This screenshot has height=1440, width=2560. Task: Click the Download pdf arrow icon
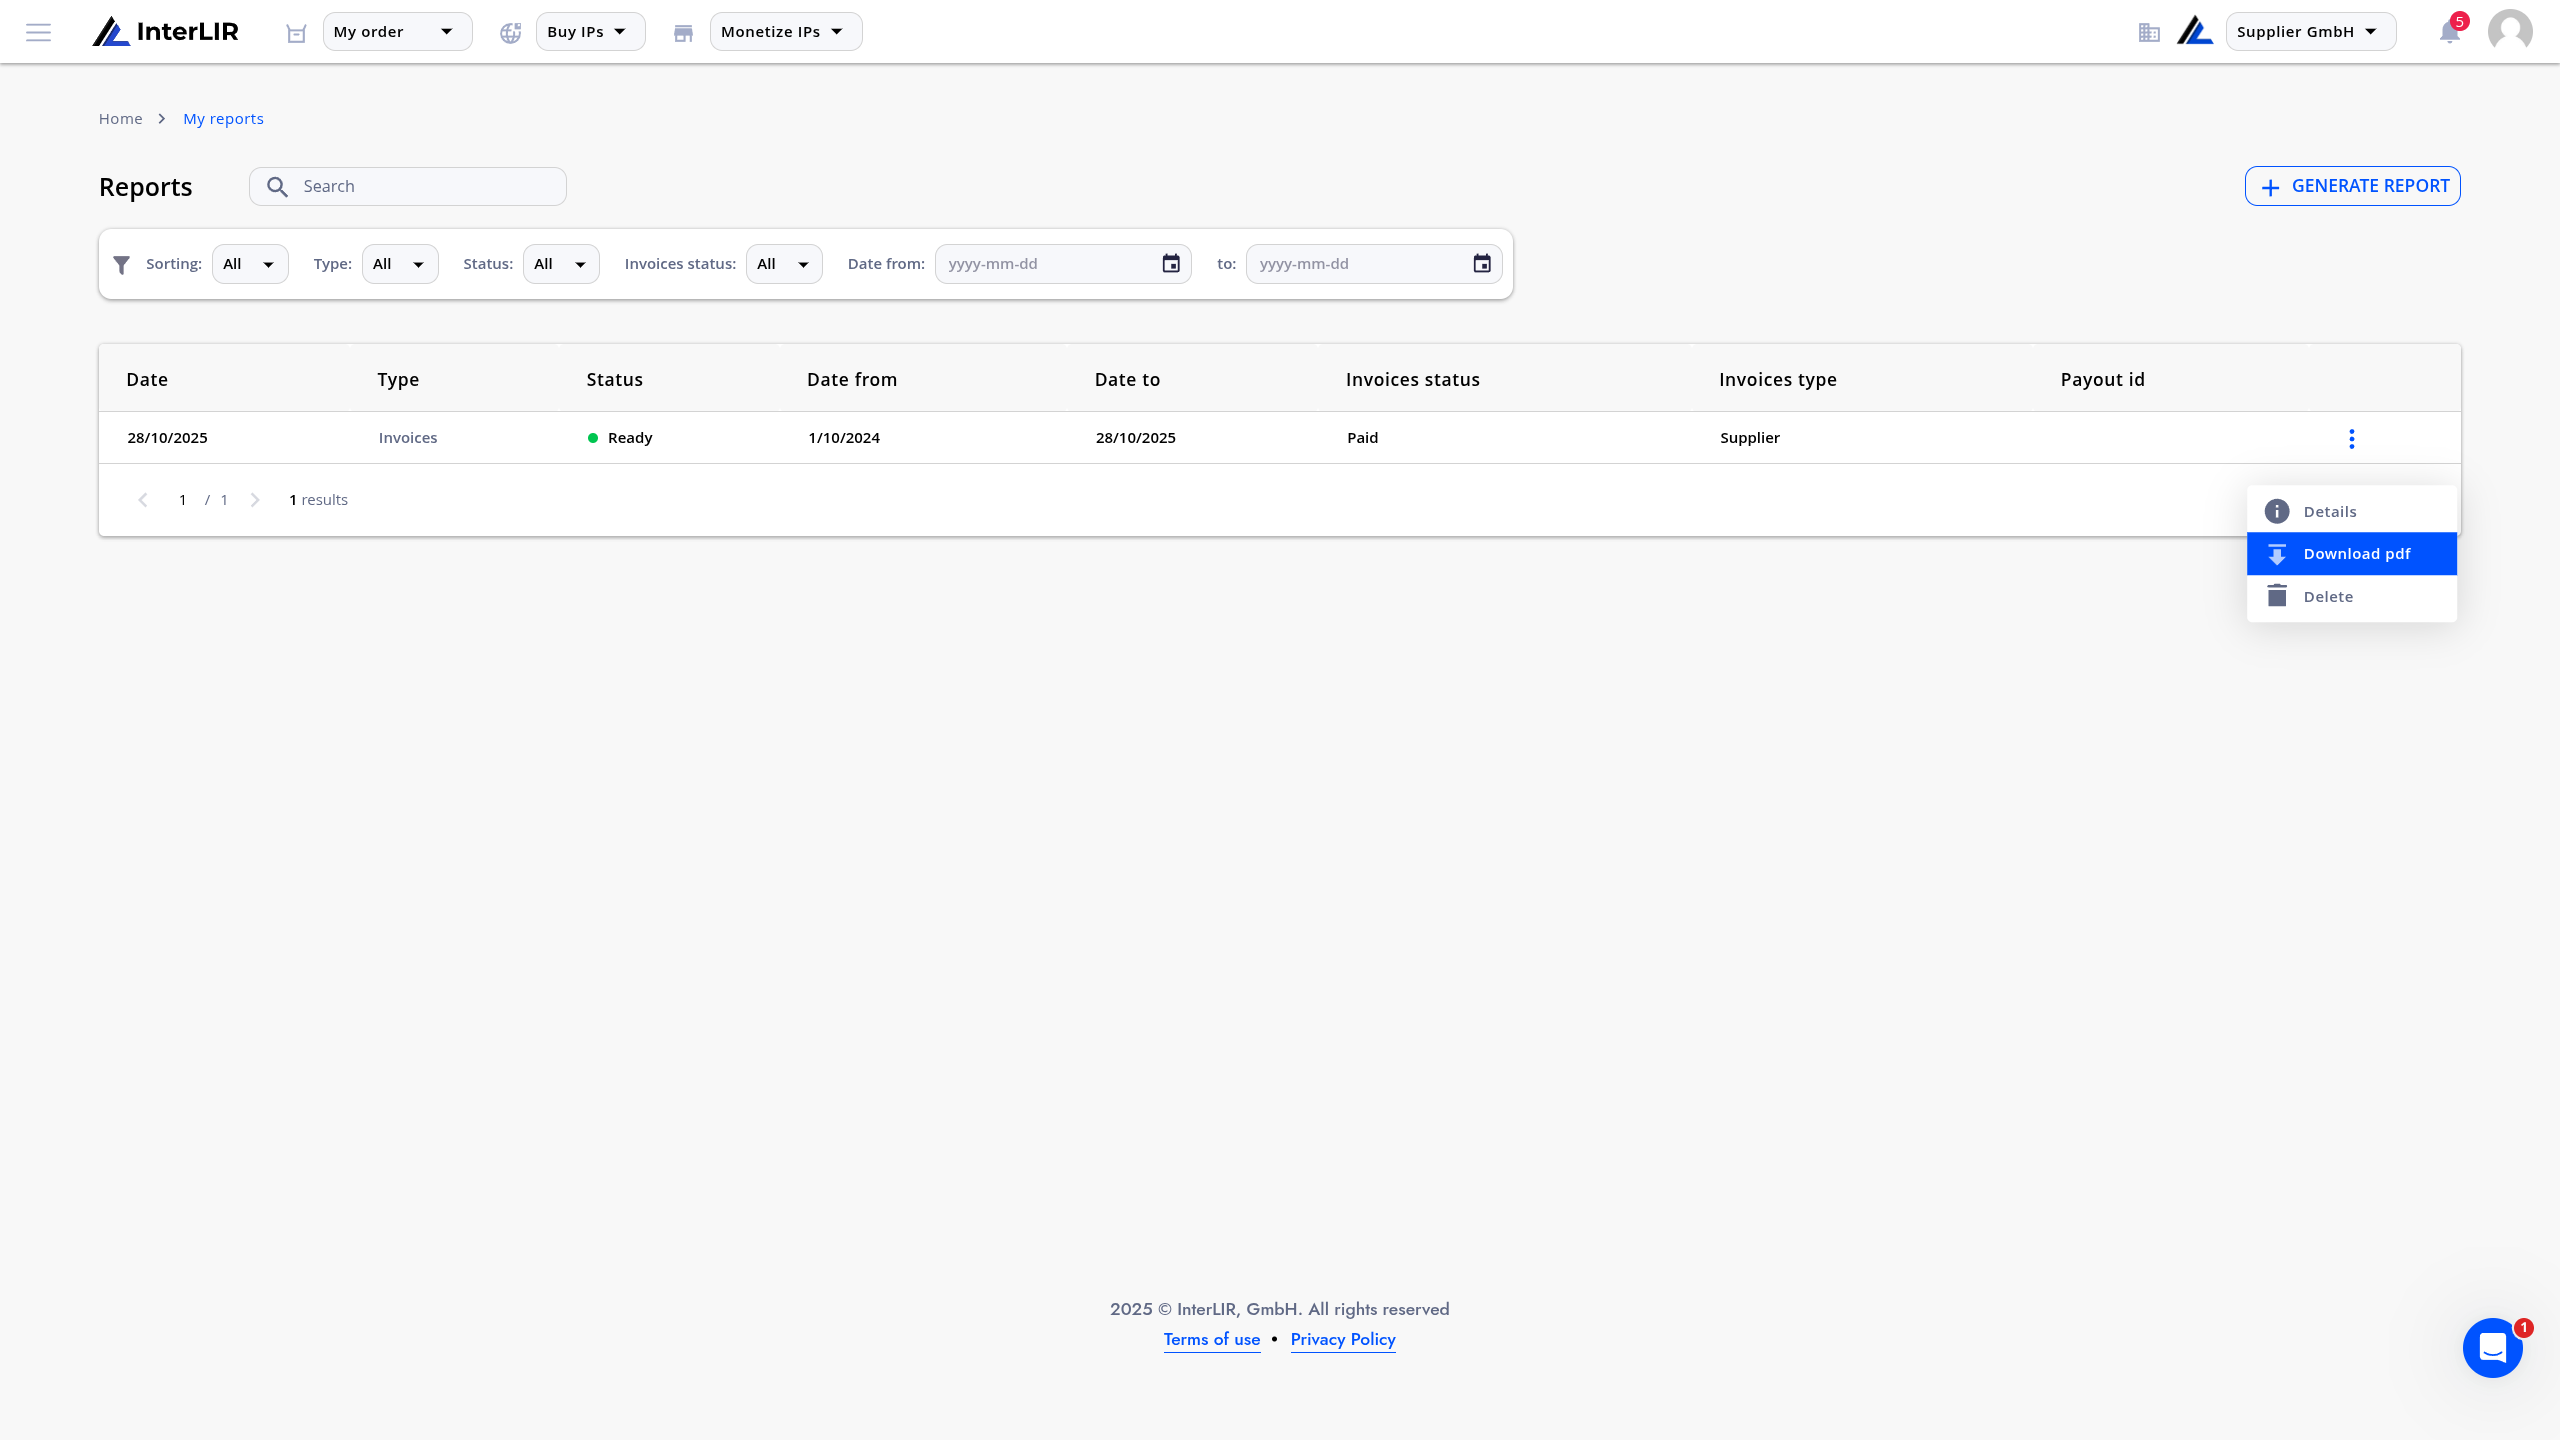[x=2277, y=554]
